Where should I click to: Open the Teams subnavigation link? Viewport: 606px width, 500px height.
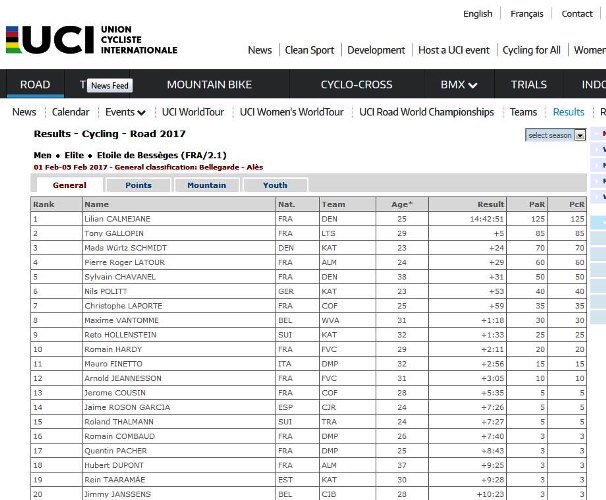pyautogui.click(x=523, y=112)
